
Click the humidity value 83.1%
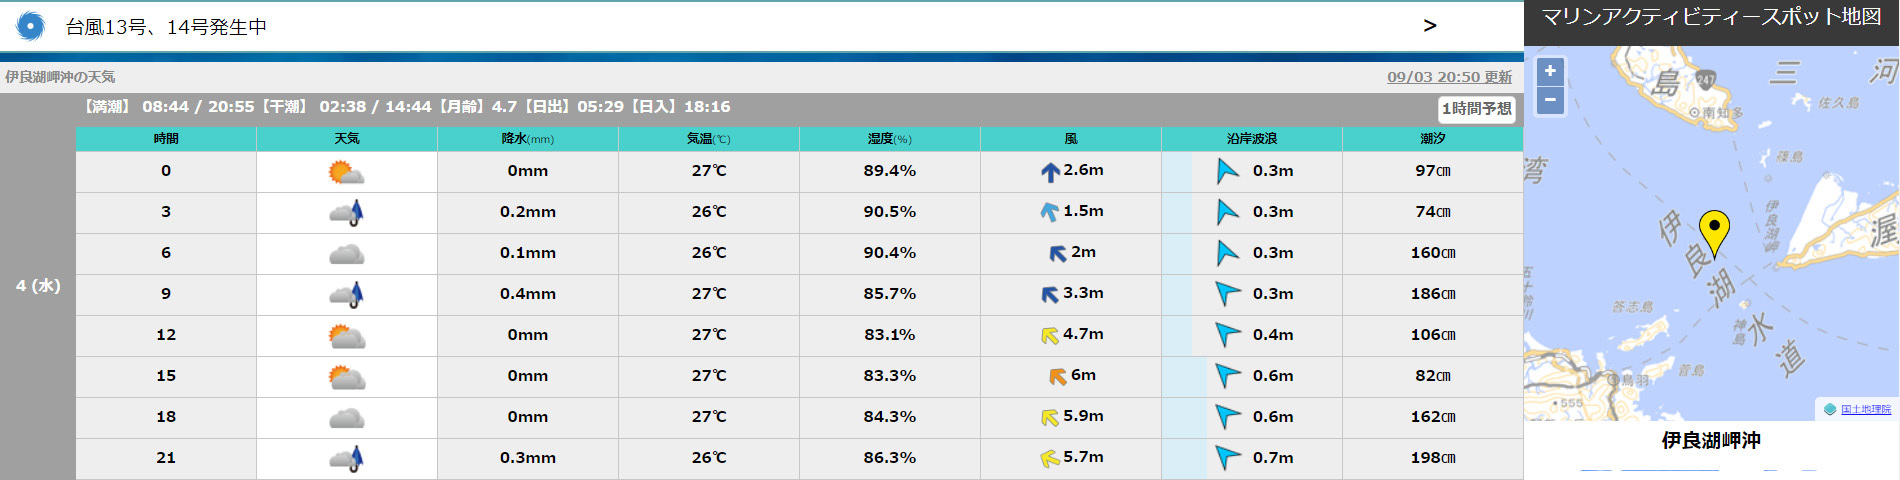click(x=890, y=335)
